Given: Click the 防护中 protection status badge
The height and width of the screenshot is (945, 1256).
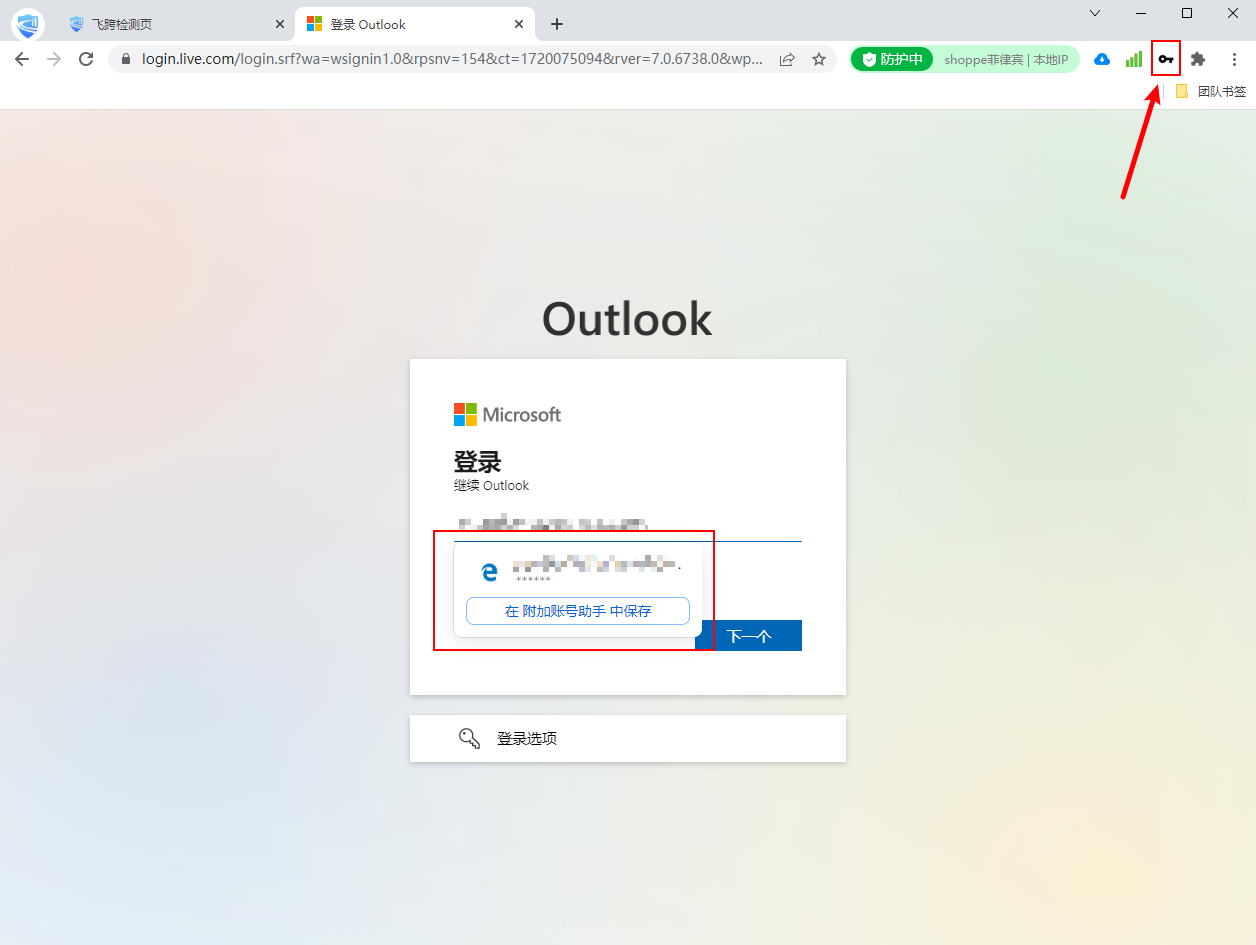Looking at the screenshot, I should [x=892, y=59].
